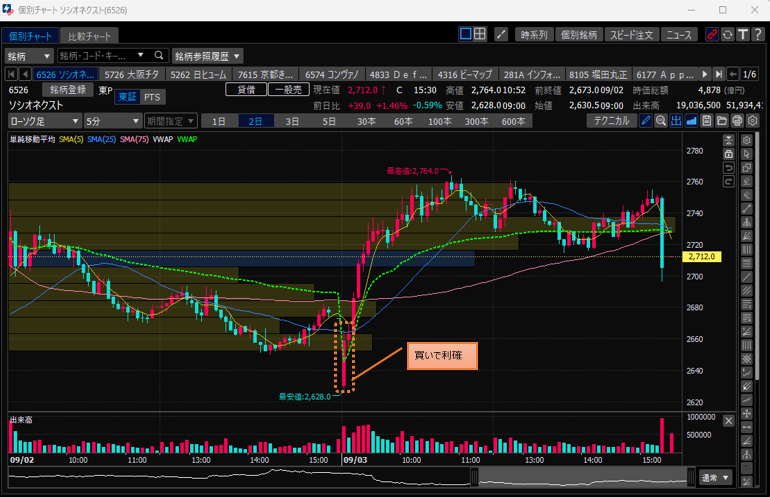Open the 5分 interval dropdown
Screen dimensions: 770x497
point(111,121)
